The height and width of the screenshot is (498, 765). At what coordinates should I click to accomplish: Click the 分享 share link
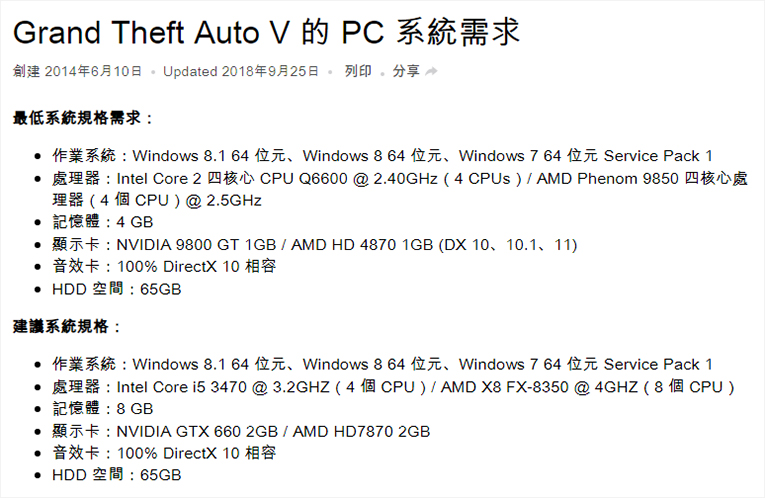[x=405, y=72]
